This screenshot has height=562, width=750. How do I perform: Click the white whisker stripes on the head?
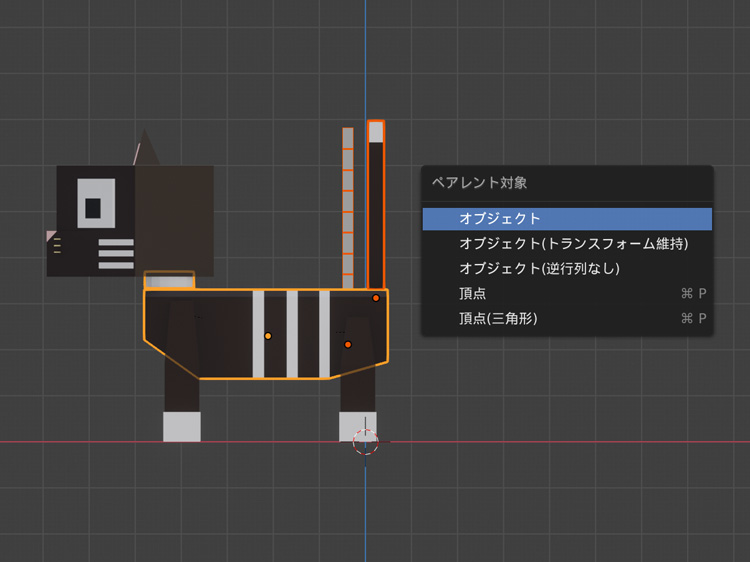[x=116, y=254]
